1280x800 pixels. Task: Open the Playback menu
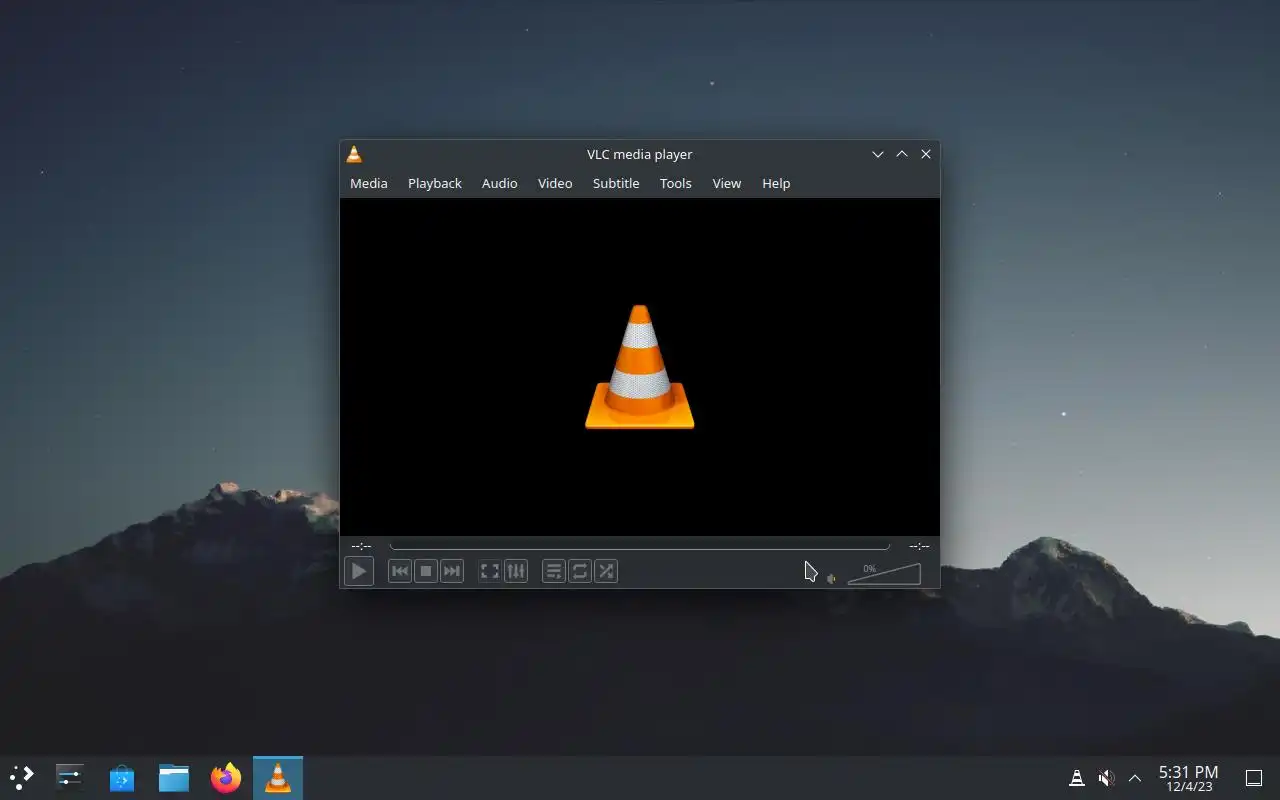click(435, 183)
